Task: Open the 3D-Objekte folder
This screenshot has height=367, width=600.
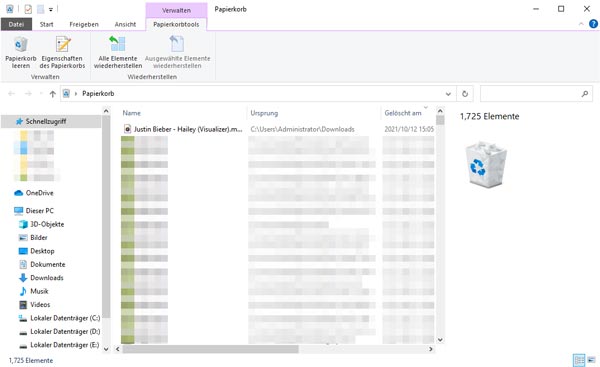Action: [47, 224]
